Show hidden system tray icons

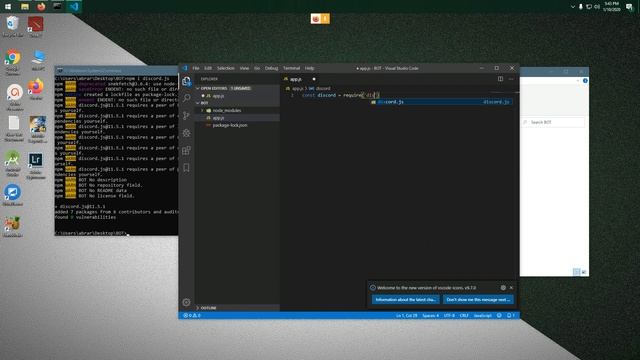[573, 7]
